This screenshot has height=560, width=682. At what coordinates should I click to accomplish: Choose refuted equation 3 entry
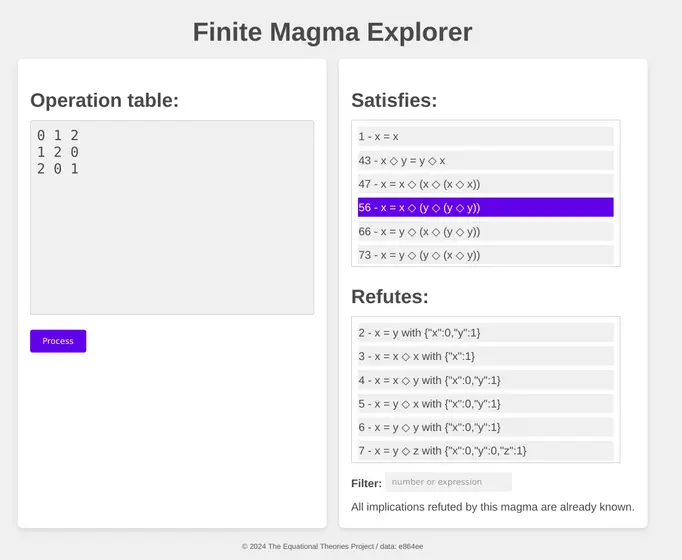pyautogui.click(x=485, y=356)
